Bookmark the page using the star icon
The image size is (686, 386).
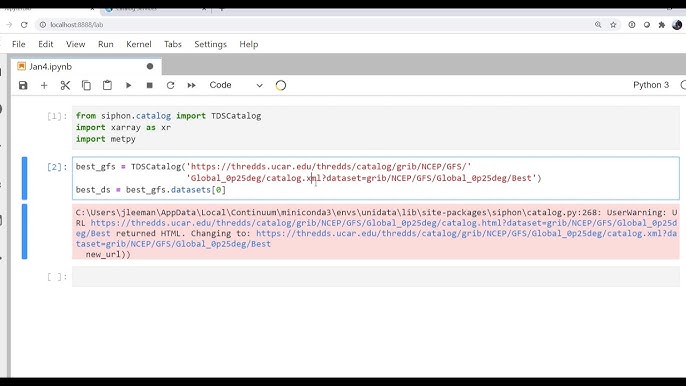pyautogui.click(x=613, y=25)
